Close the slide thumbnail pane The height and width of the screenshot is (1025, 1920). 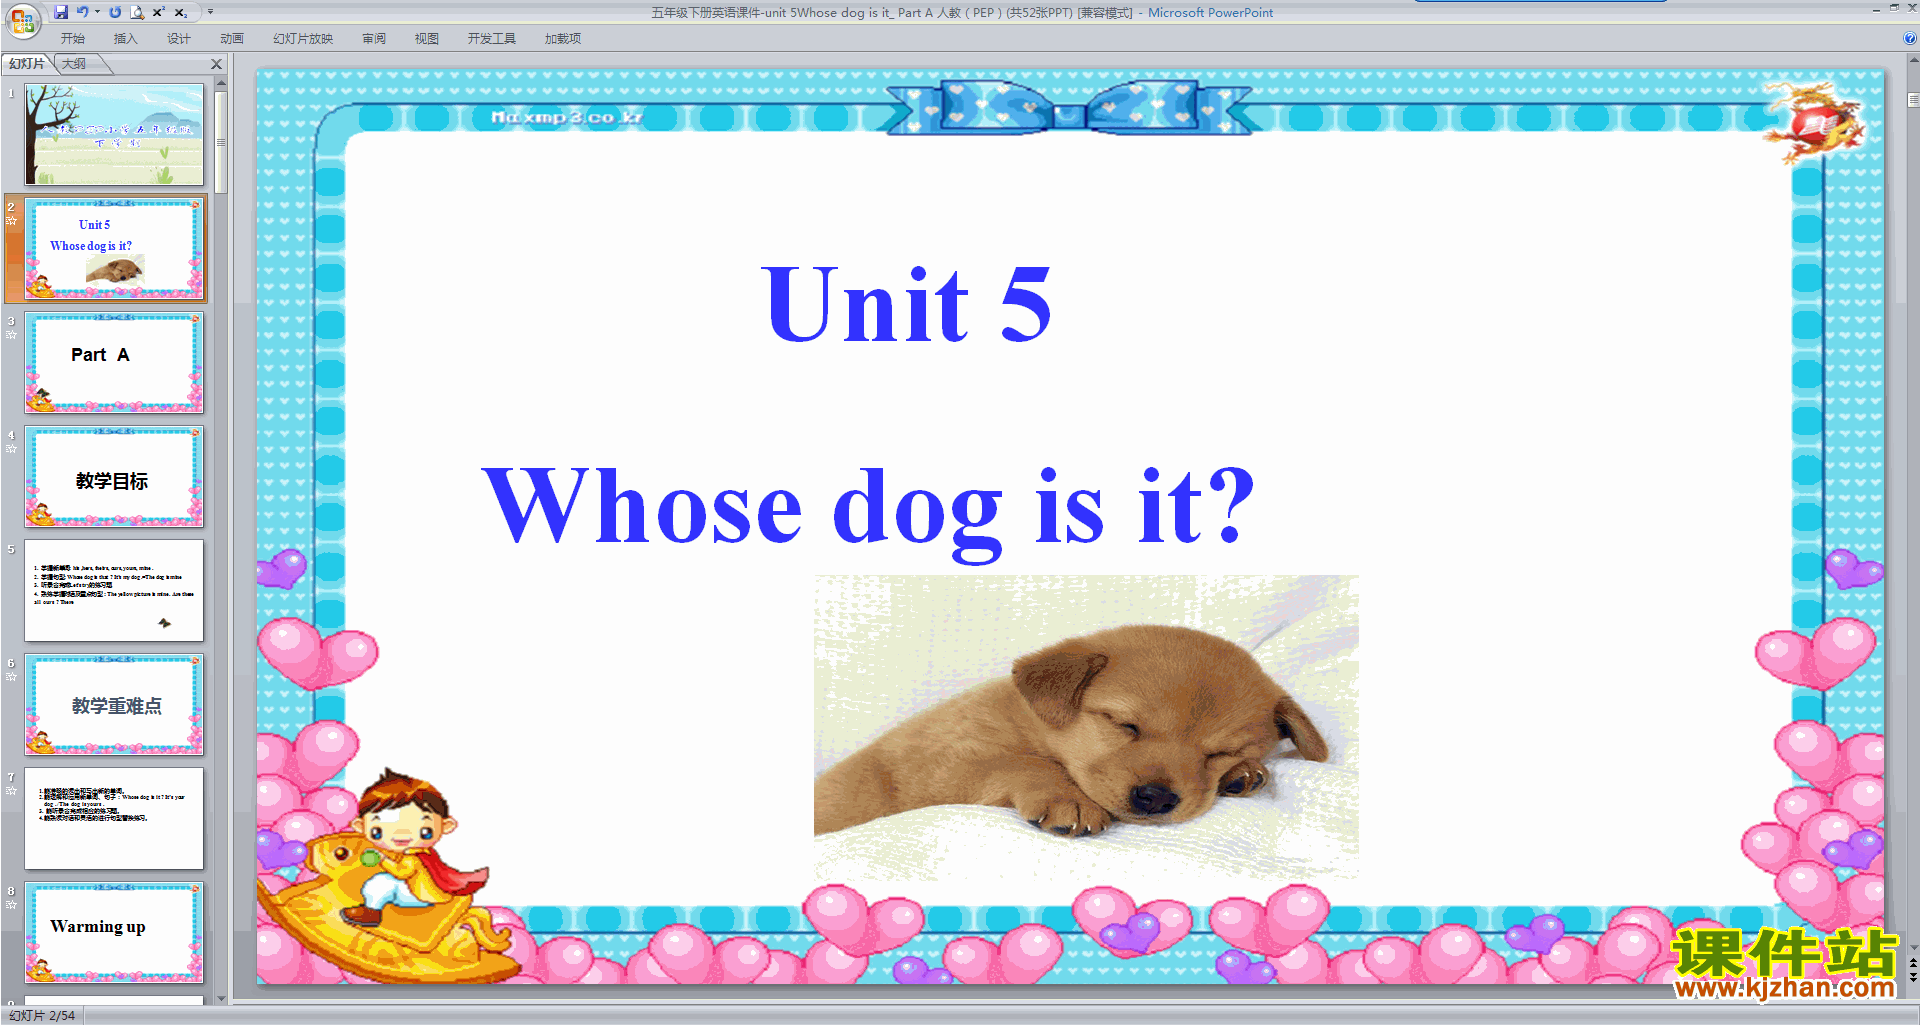(x=216, y=64)
